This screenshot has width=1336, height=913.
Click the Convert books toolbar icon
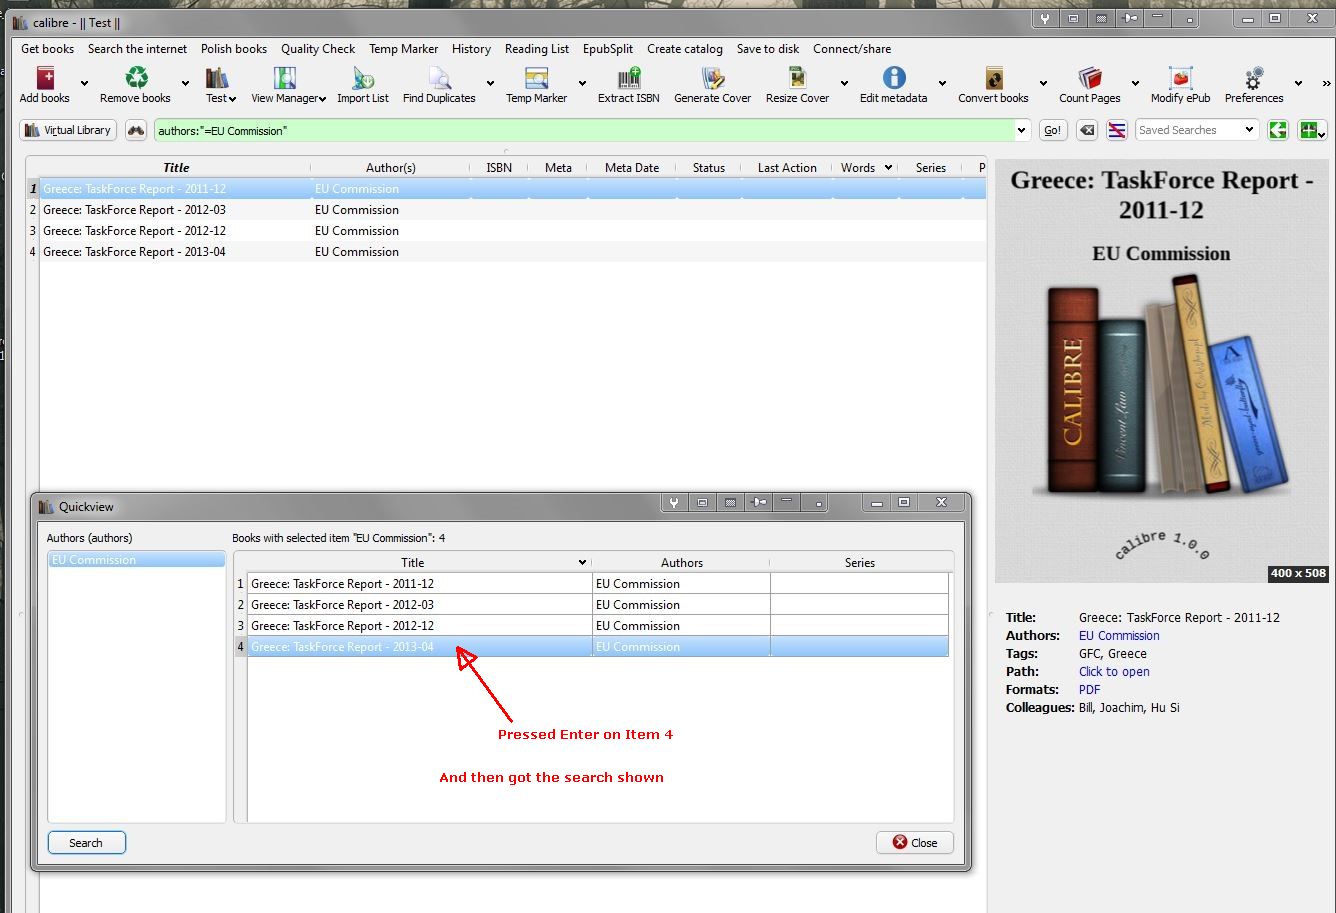tap(993, 78)
